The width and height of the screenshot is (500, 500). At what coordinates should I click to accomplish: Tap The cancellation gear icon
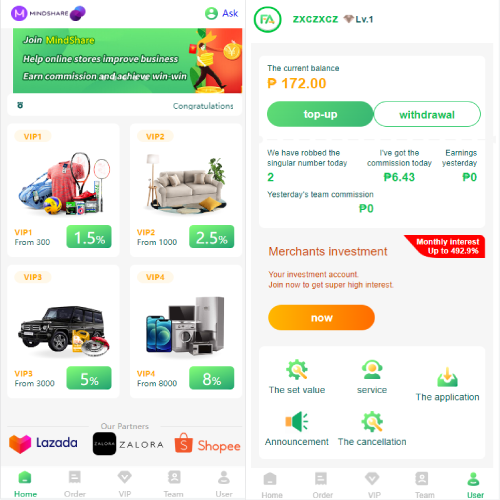tap(372, 421)
